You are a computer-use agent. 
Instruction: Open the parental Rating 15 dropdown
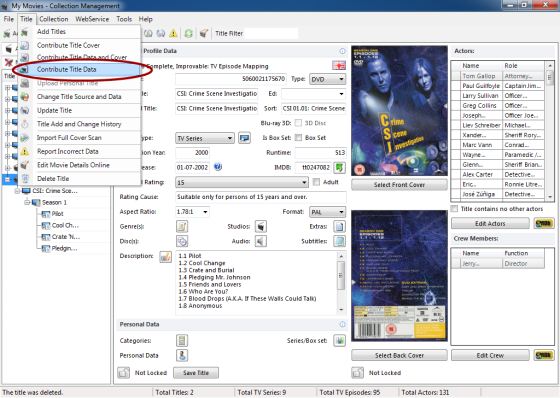click(x=241, y=182)
